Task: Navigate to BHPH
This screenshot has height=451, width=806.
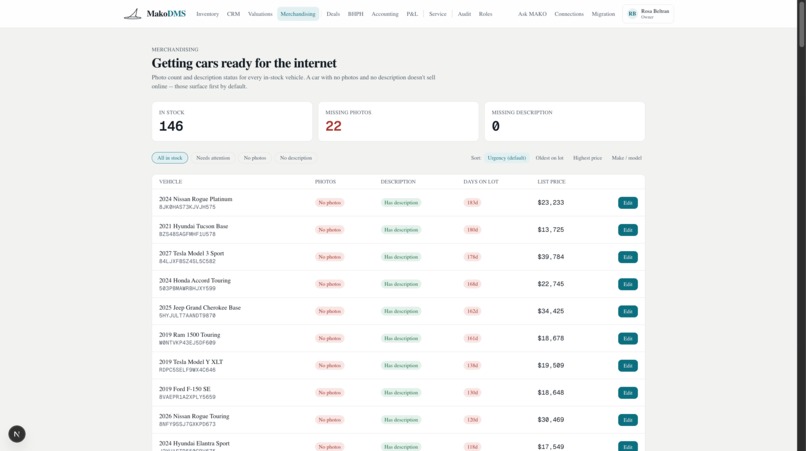Action: coord(355,14)
